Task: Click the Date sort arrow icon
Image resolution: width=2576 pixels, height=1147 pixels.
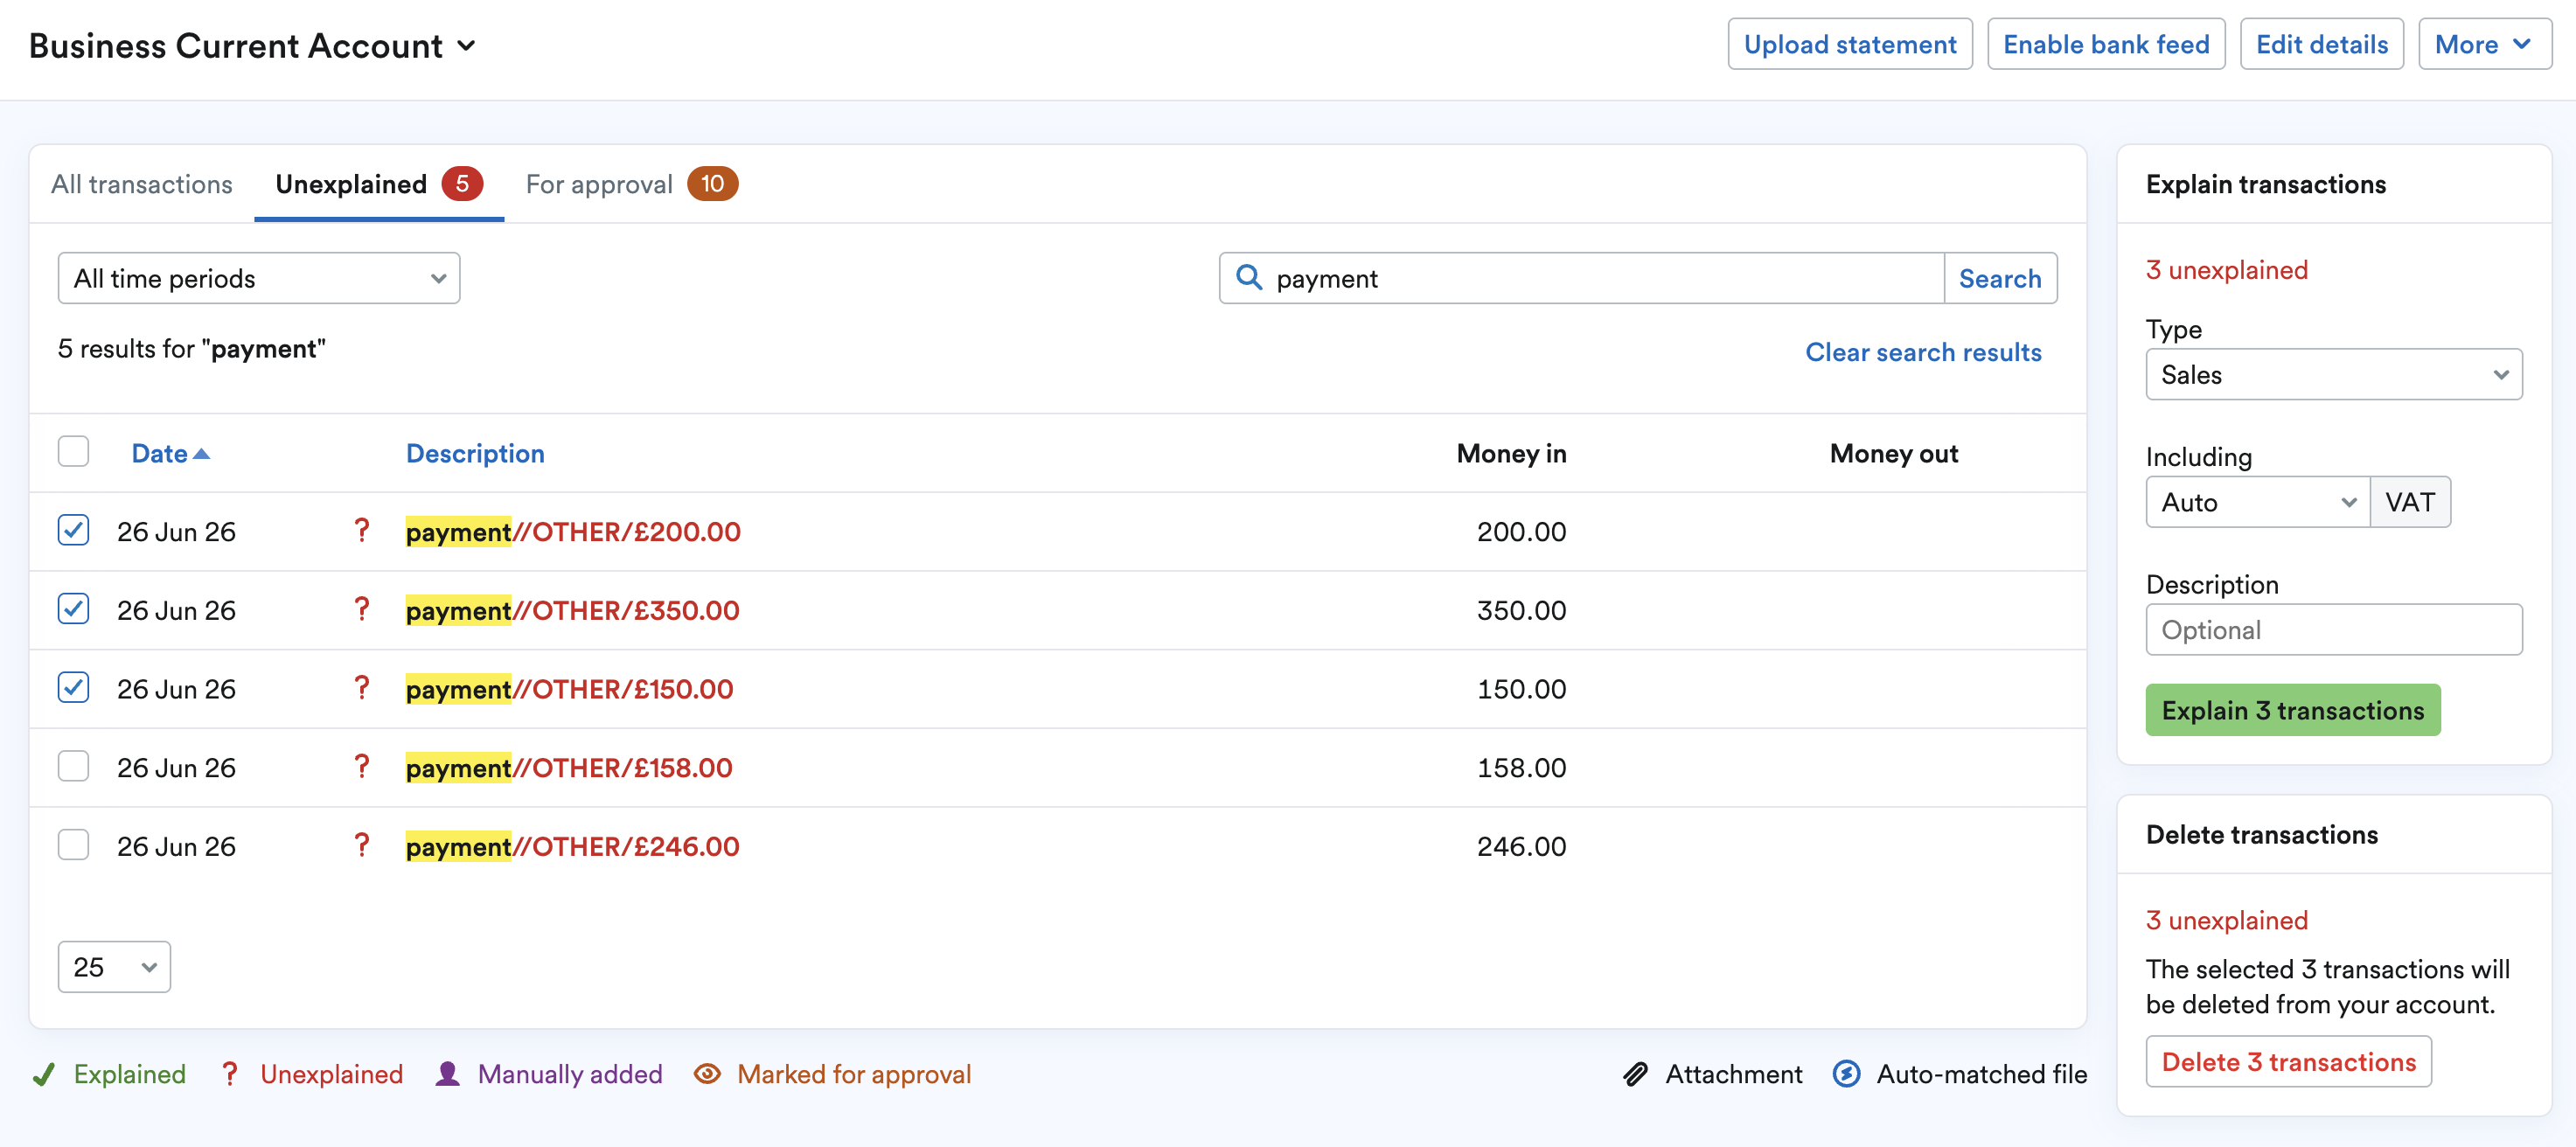Action: tap(202, 454)
